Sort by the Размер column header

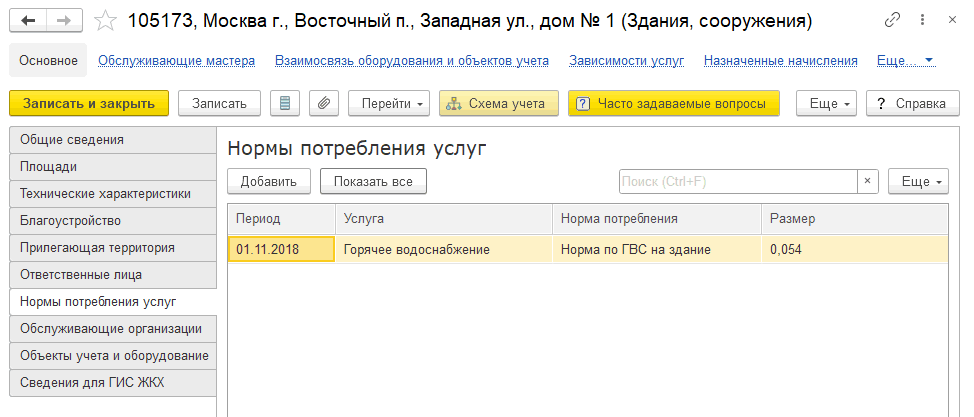point(855,219)
